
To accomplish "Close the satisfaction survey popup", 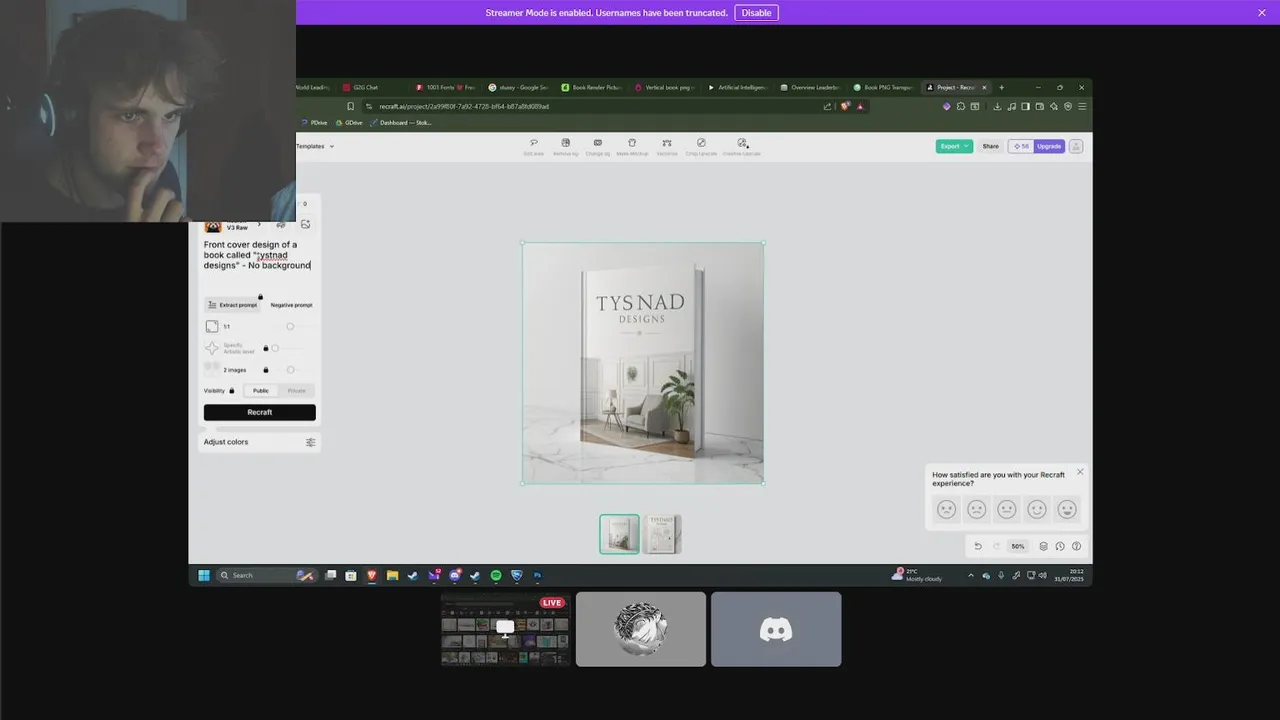I will (1080, 472).
